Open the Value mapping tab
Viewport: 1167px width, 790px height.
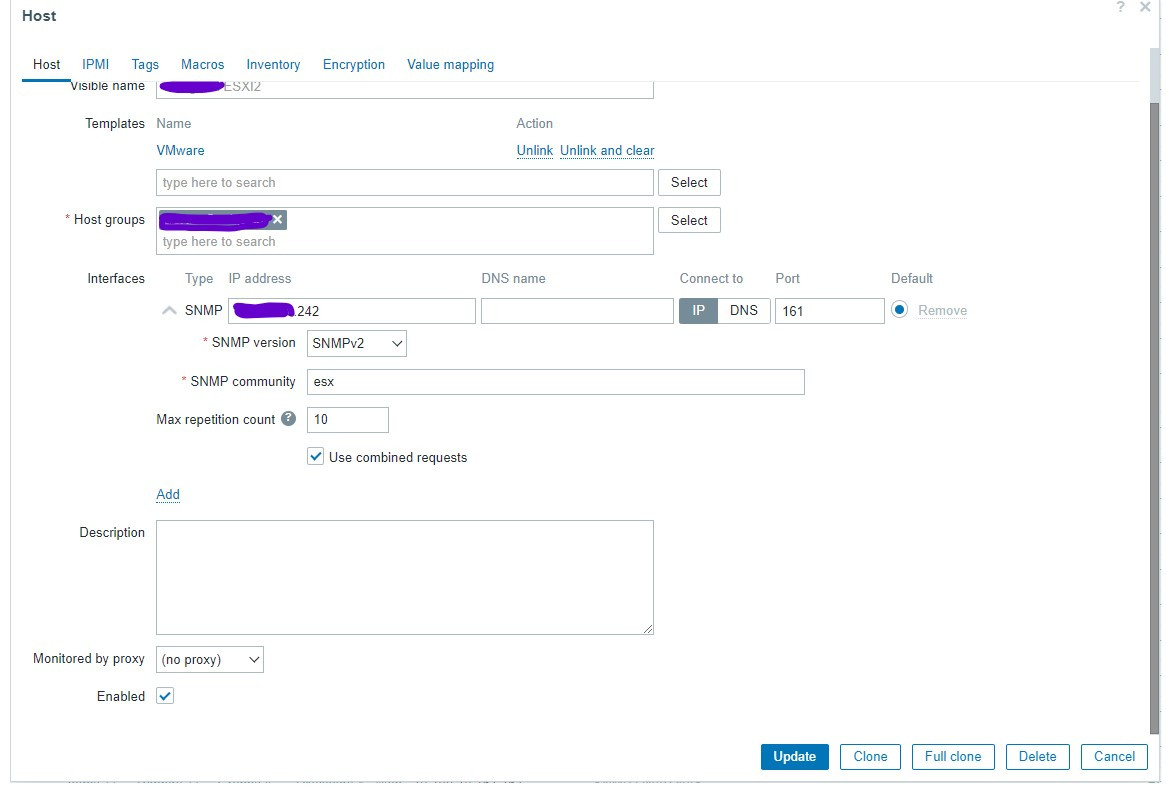coord(450,65)
